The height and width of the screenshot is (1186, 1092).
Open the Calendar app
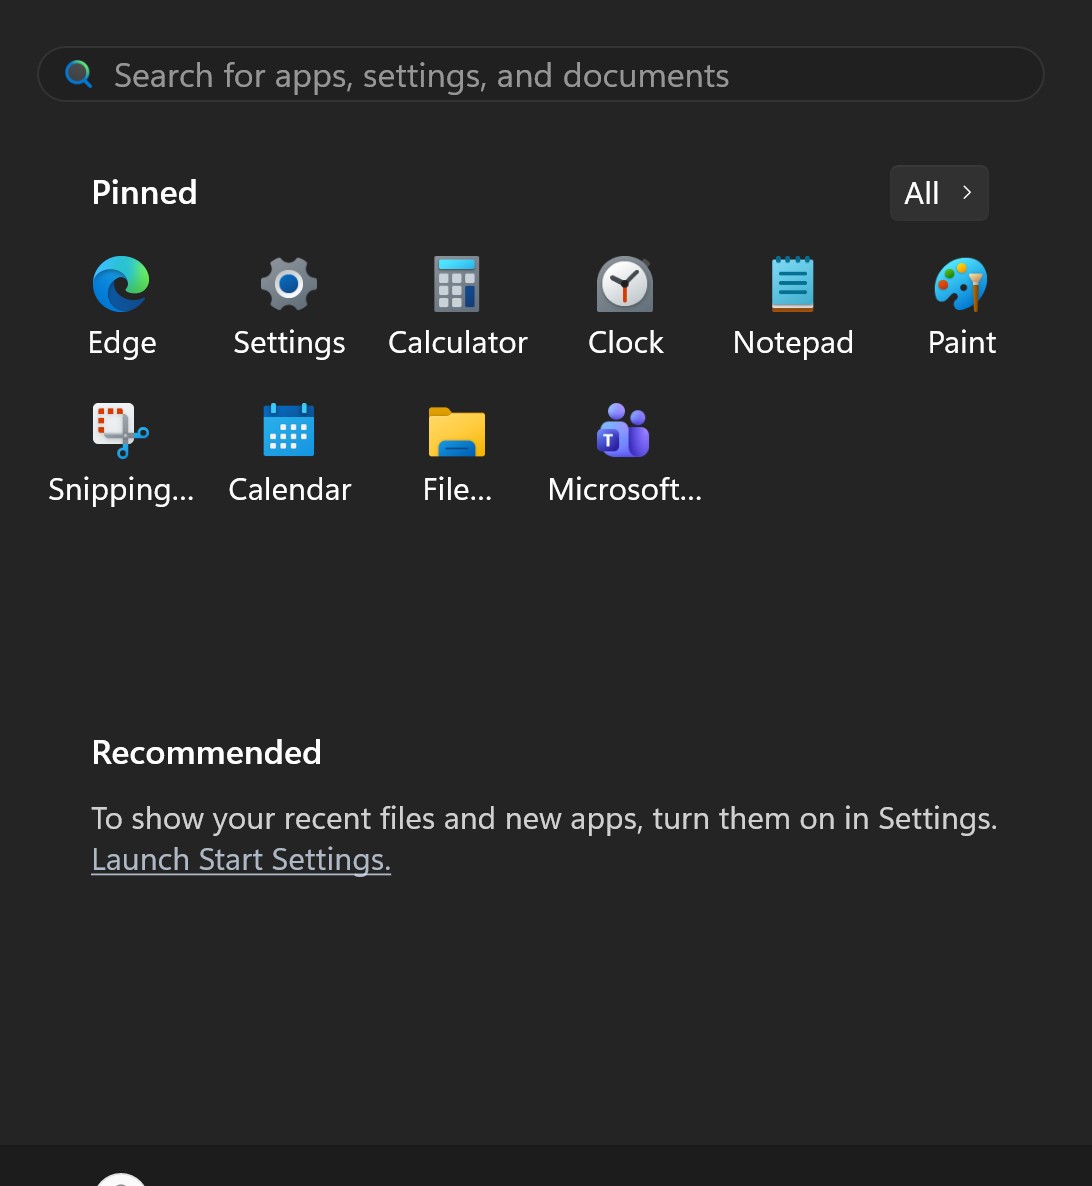pos(289,452)
